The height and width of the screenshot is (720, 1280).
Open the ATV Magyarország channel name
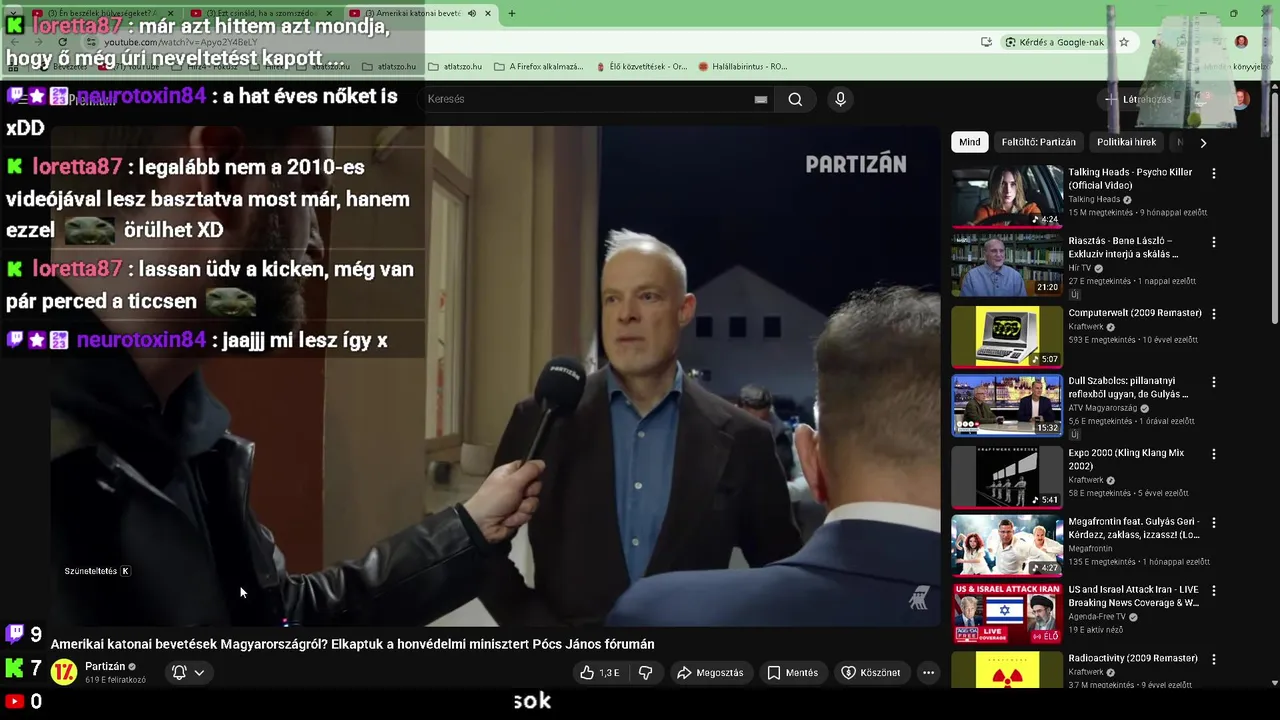pos(1104,408)
